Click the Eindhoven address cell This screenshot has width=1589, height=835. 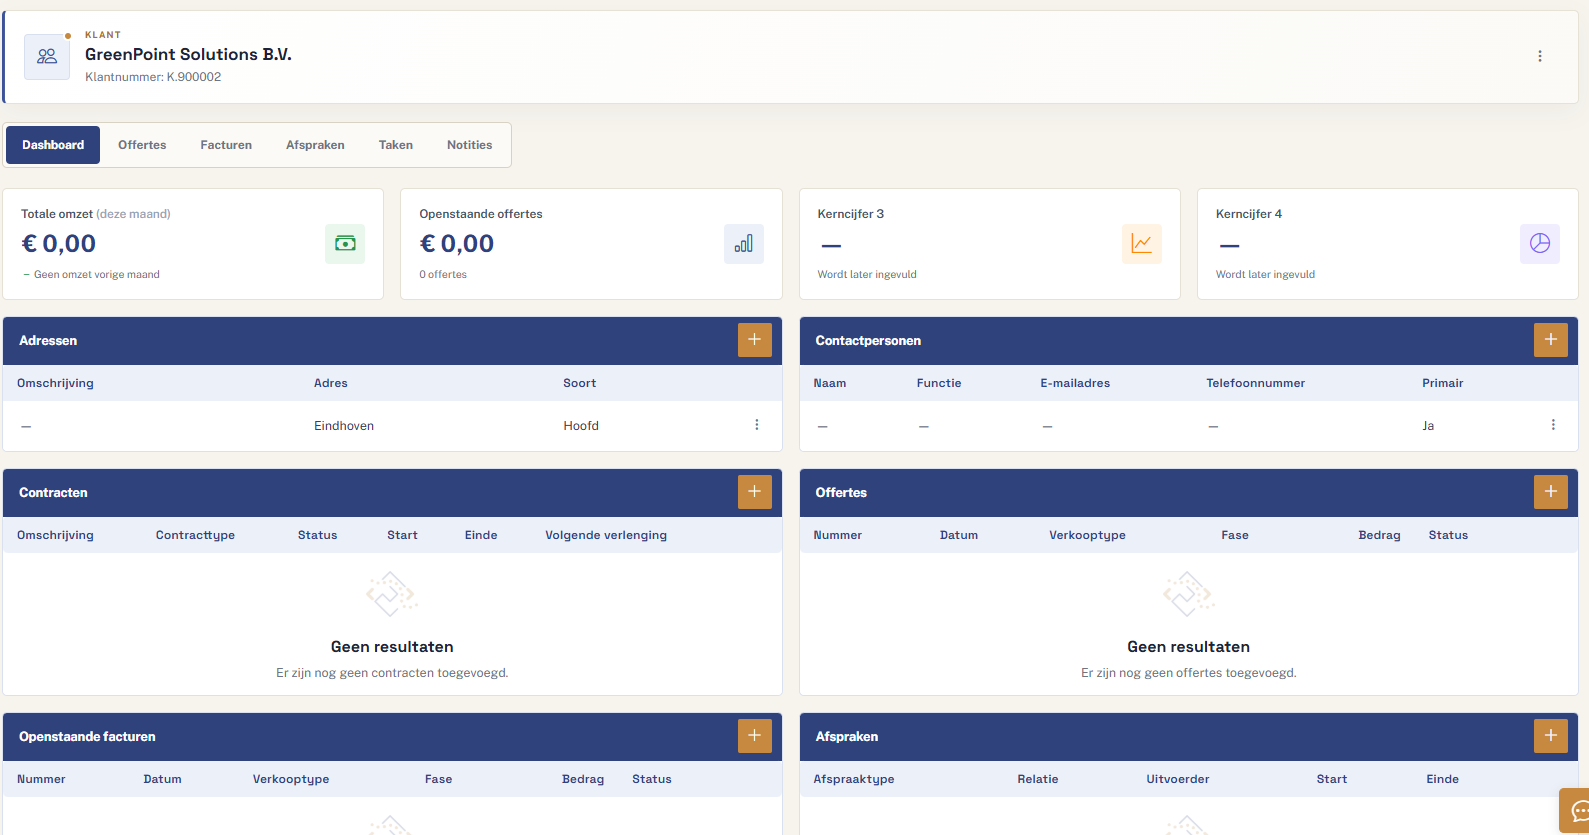click(x=344, y=426)
